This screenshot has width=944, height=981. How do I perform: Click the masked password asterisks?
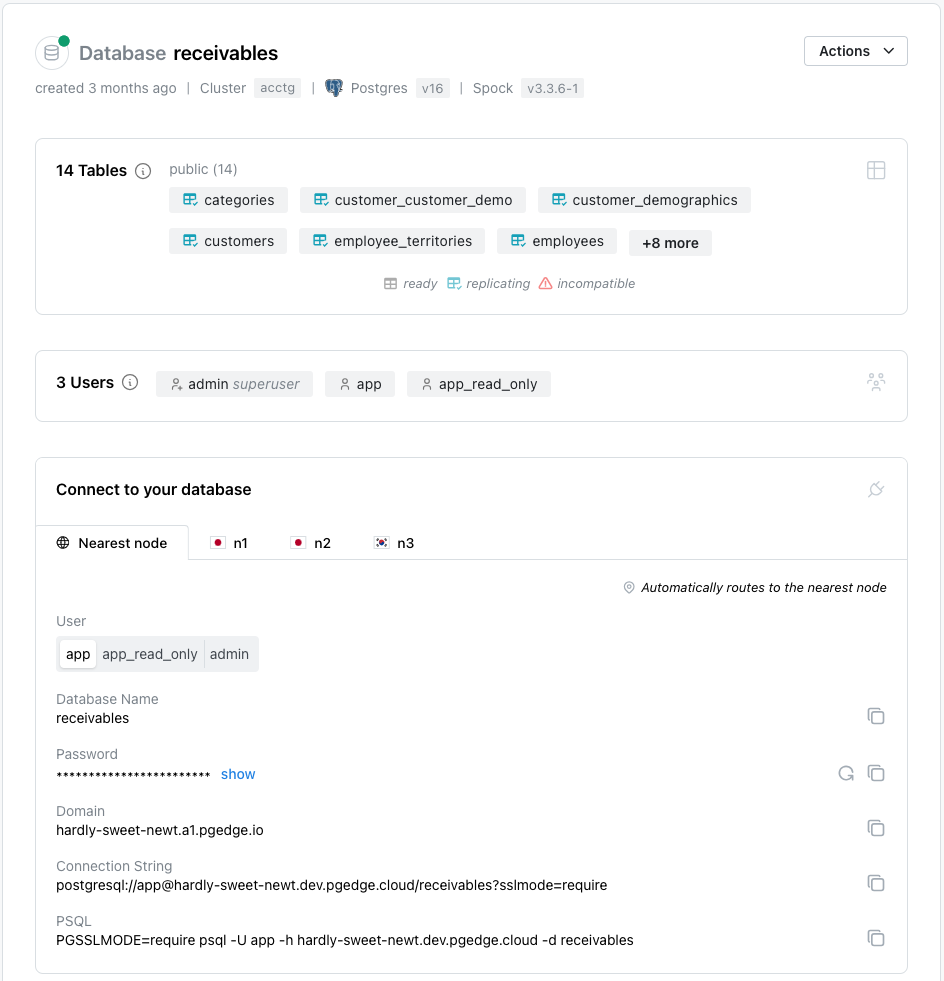click(x=133, y=775)
